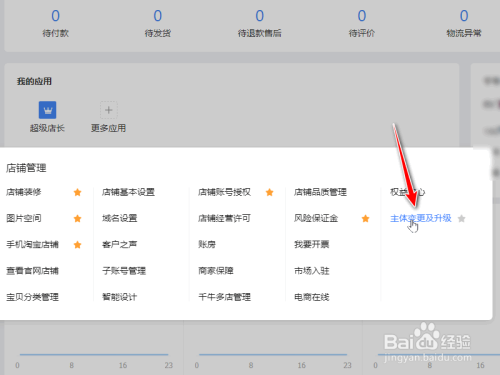The width and height of the screenshot is (500, 375).
Task: Open 我要开票 link
Action: point(312,245)
